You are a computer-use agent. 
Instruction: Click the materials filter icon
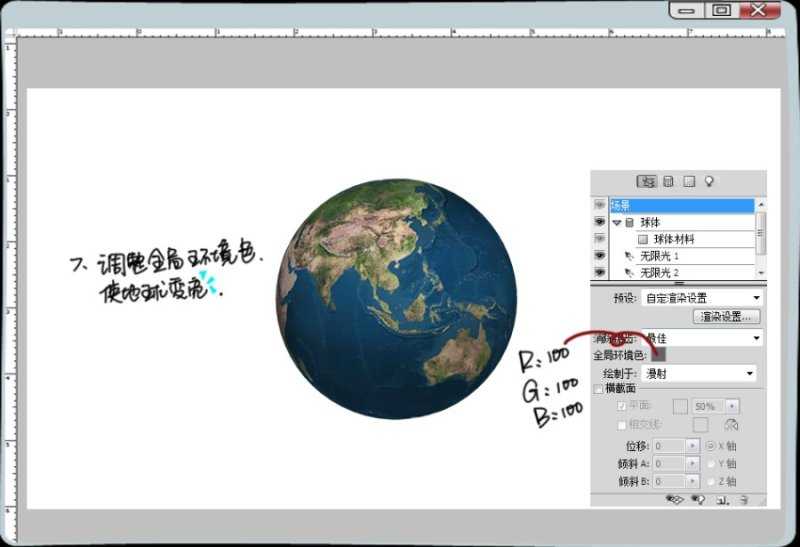(689, 181)
